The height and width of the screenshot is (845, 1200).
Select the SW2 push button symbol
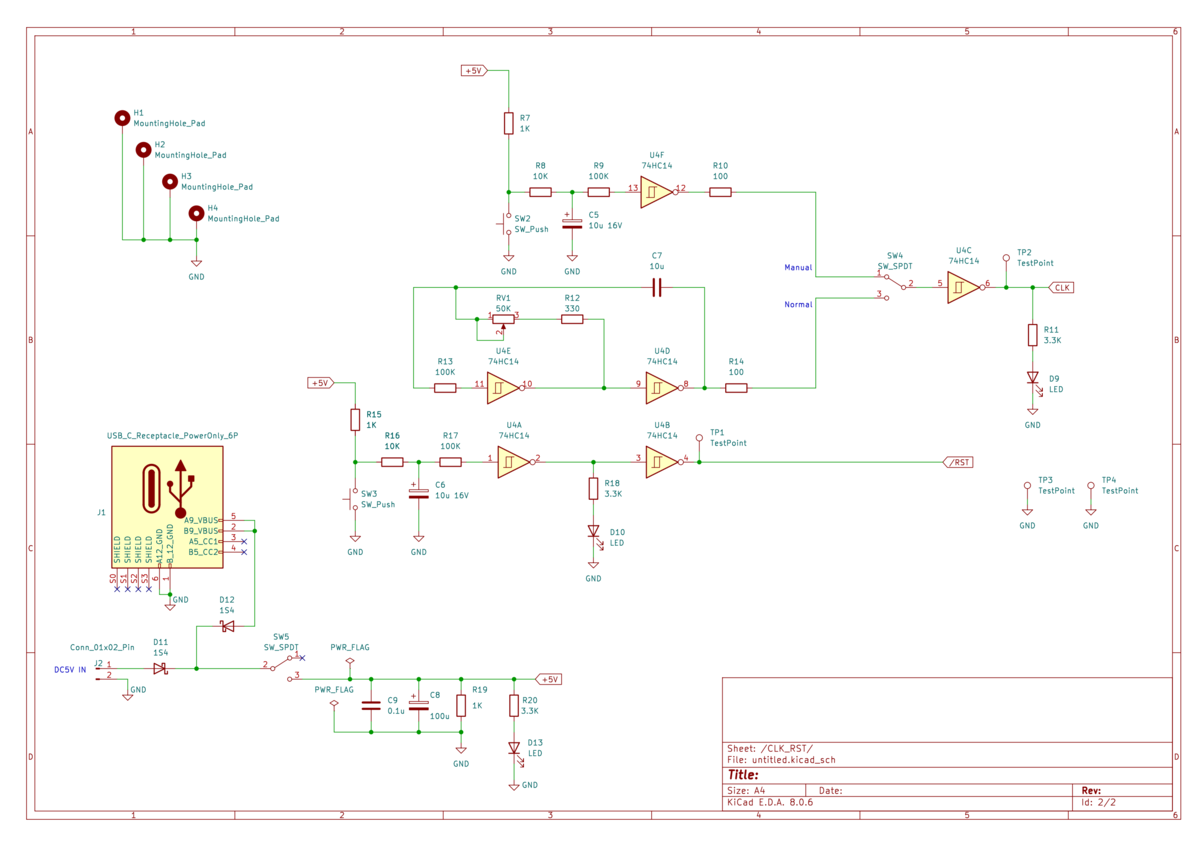[506, 224]
